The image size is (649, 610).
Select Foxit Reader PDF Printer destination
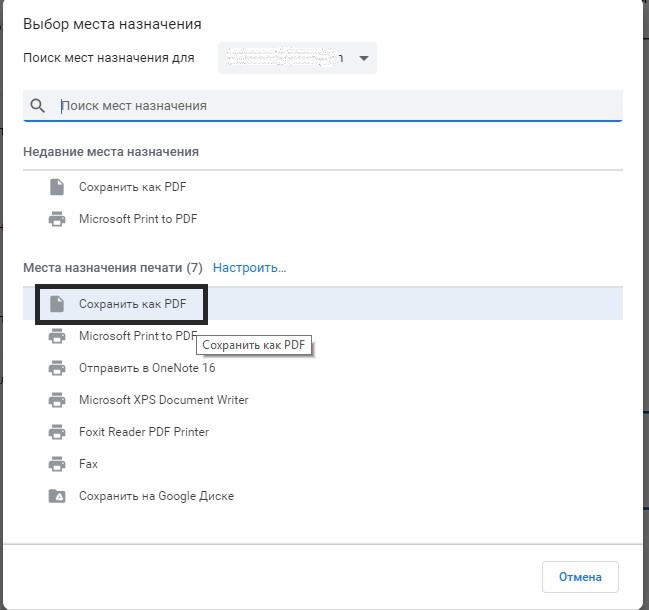tap(144, 432)
